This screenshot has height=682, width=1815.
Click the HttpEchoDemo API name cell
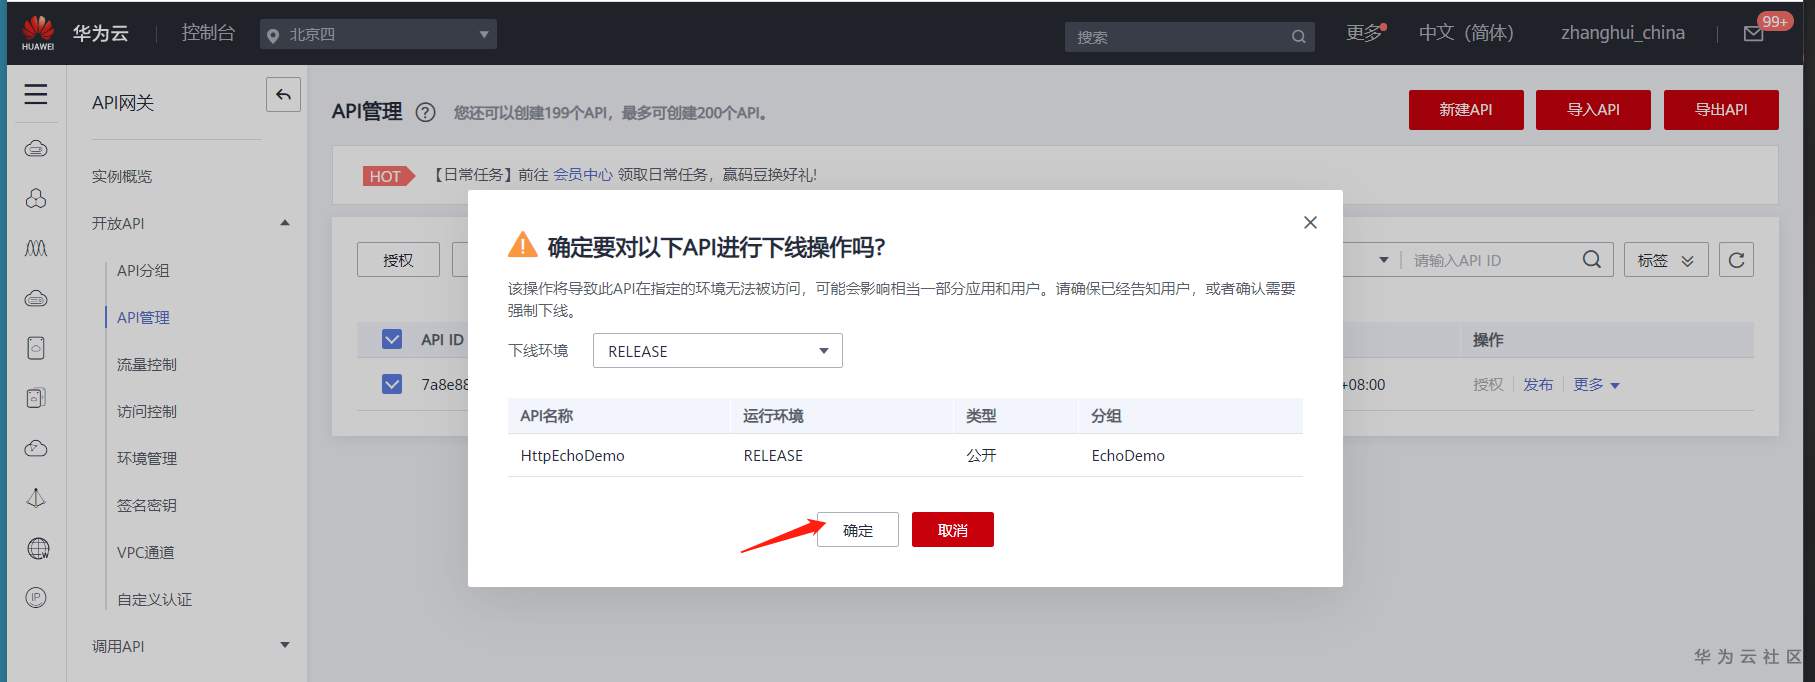coord(572,455)
